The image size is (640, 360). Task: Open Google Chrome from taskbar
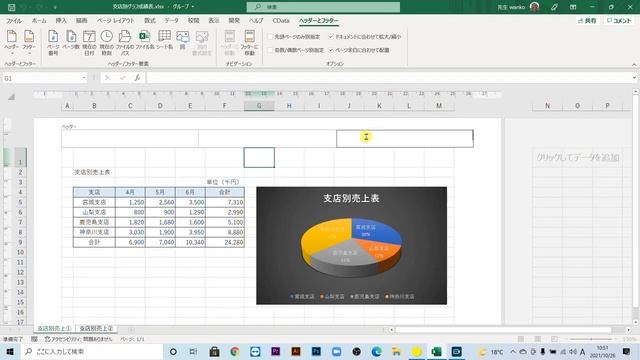click(235, 351)
